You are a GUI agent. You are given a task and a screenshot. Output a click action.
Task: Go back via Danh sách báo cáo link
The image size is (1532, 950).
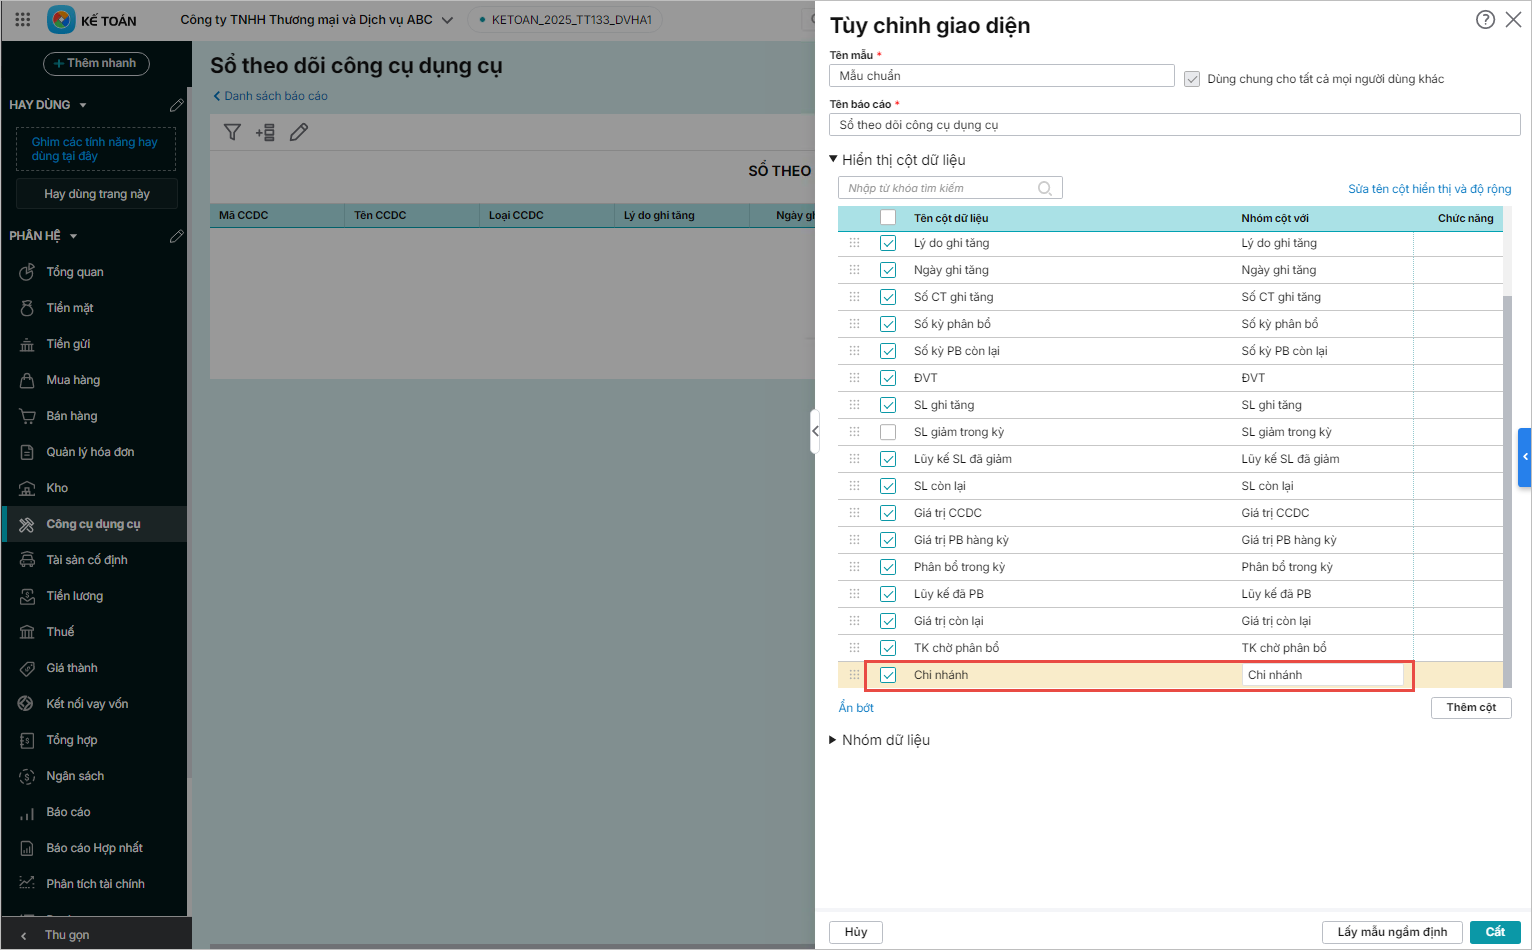(271, 96)
